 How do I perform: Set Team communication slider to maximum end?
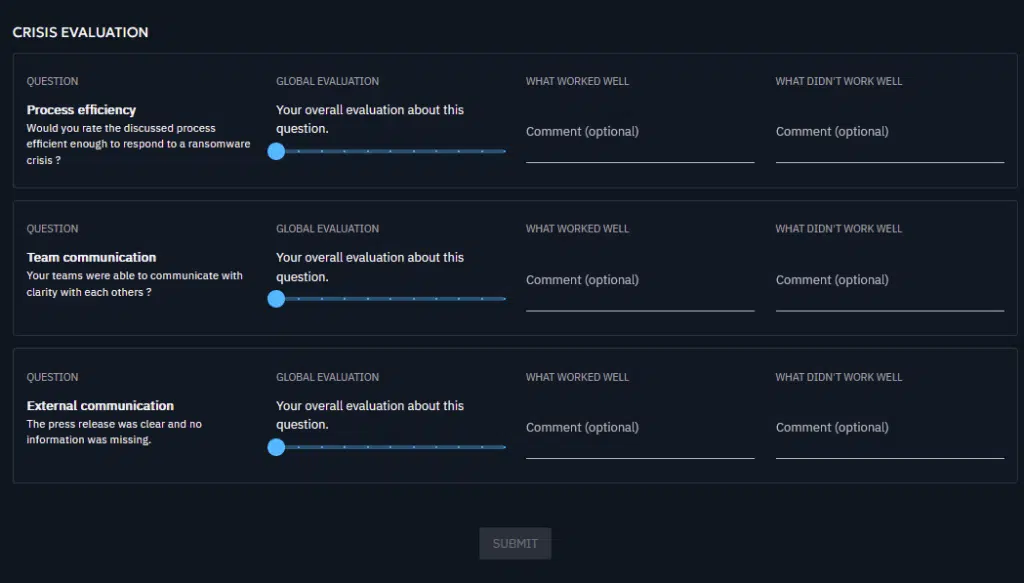click(504, 299)
